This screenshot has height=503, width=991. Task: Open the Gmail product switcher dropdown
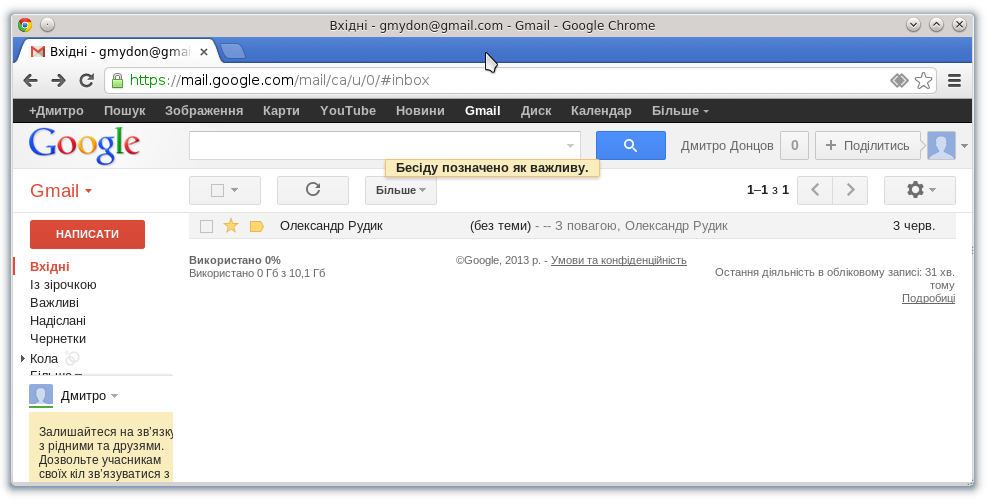(x=61, y=191)
